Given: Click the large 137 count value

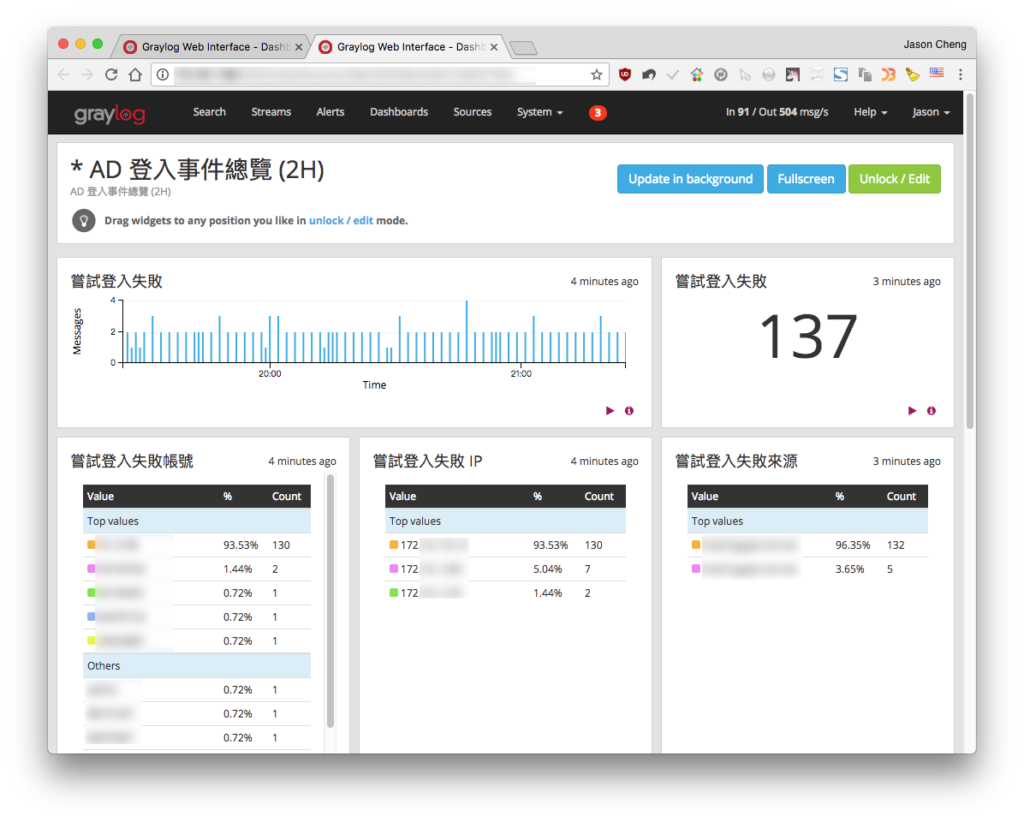Looking at the screenshot, I should pos(808,336).
